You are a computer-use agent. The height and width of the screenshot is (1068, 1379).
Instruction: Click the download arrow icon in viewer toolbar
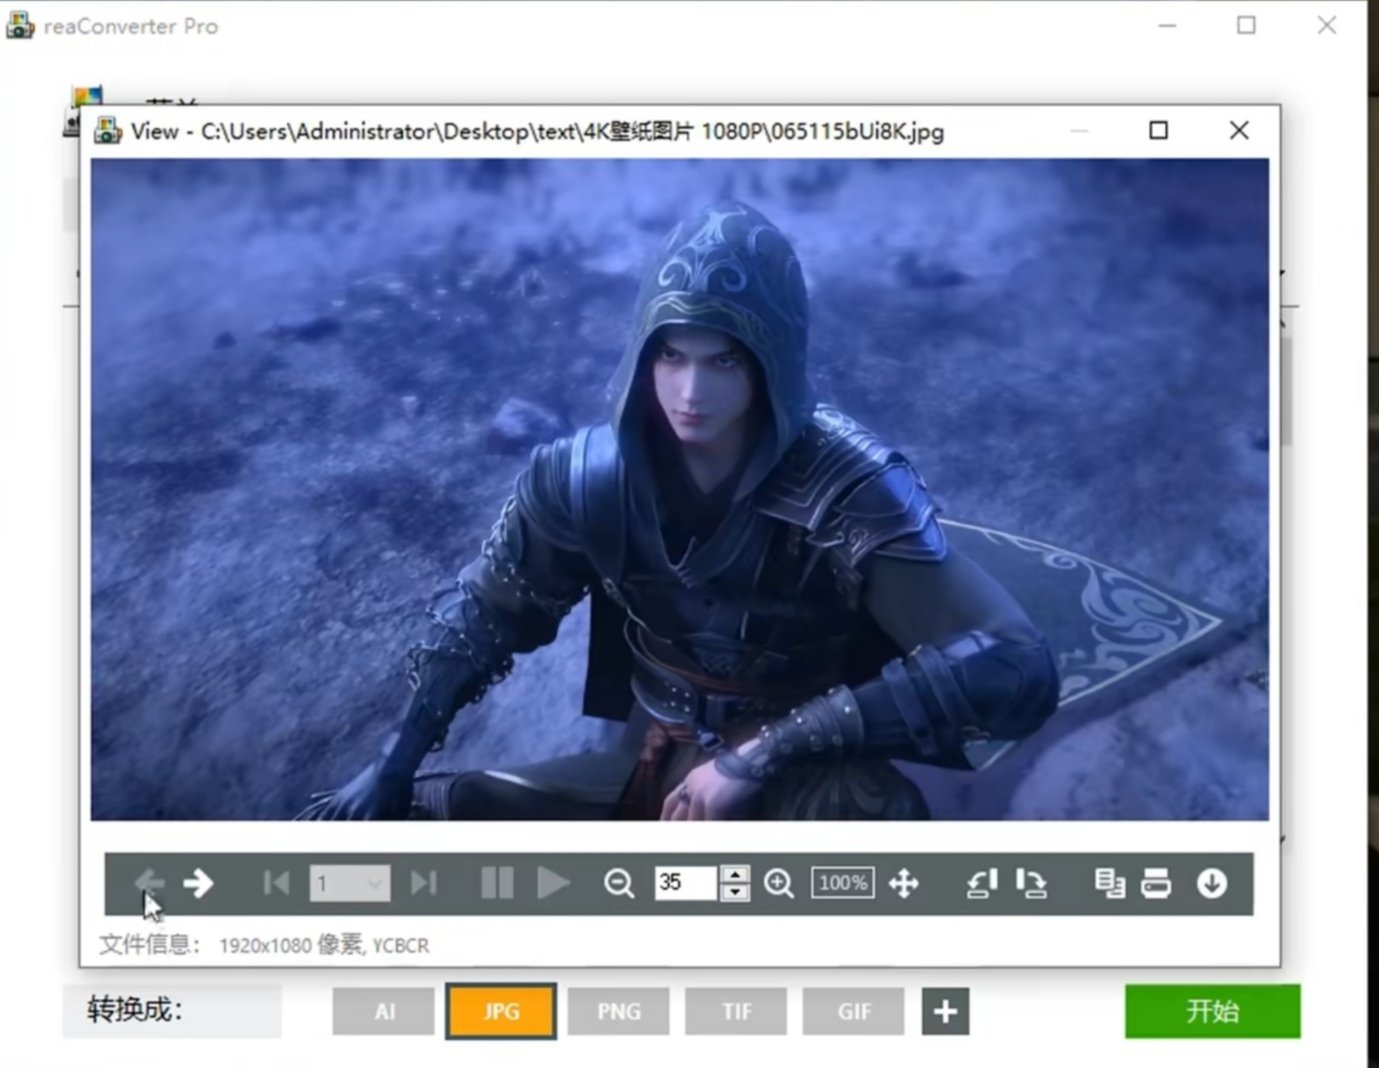pos(1211,883)
